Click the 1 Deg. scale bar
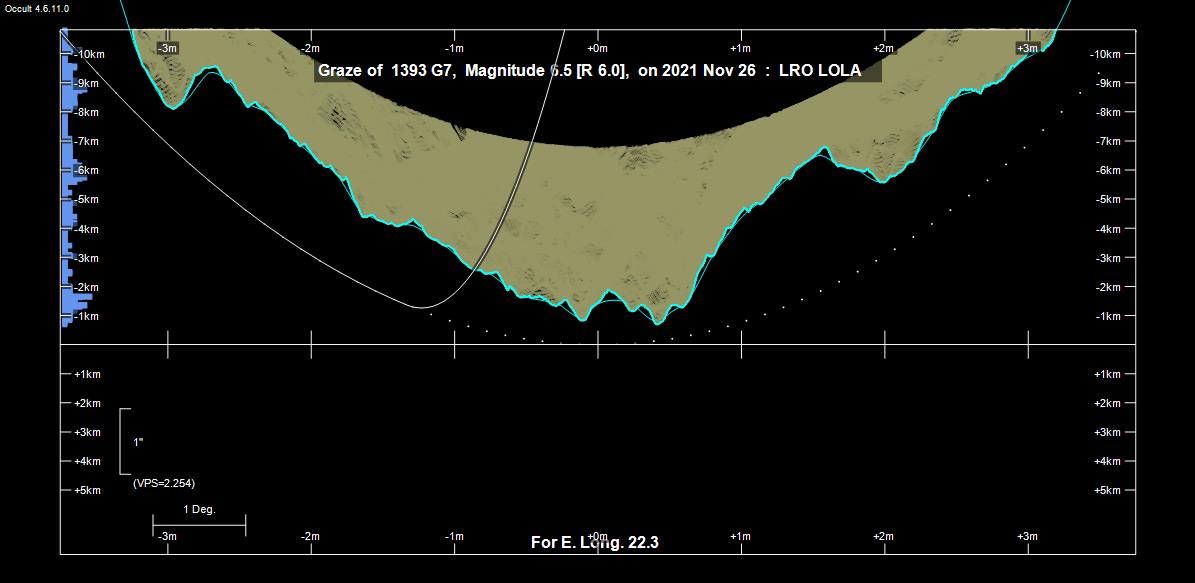This screenshot has width=1195, height=583. tap(199, 523)
